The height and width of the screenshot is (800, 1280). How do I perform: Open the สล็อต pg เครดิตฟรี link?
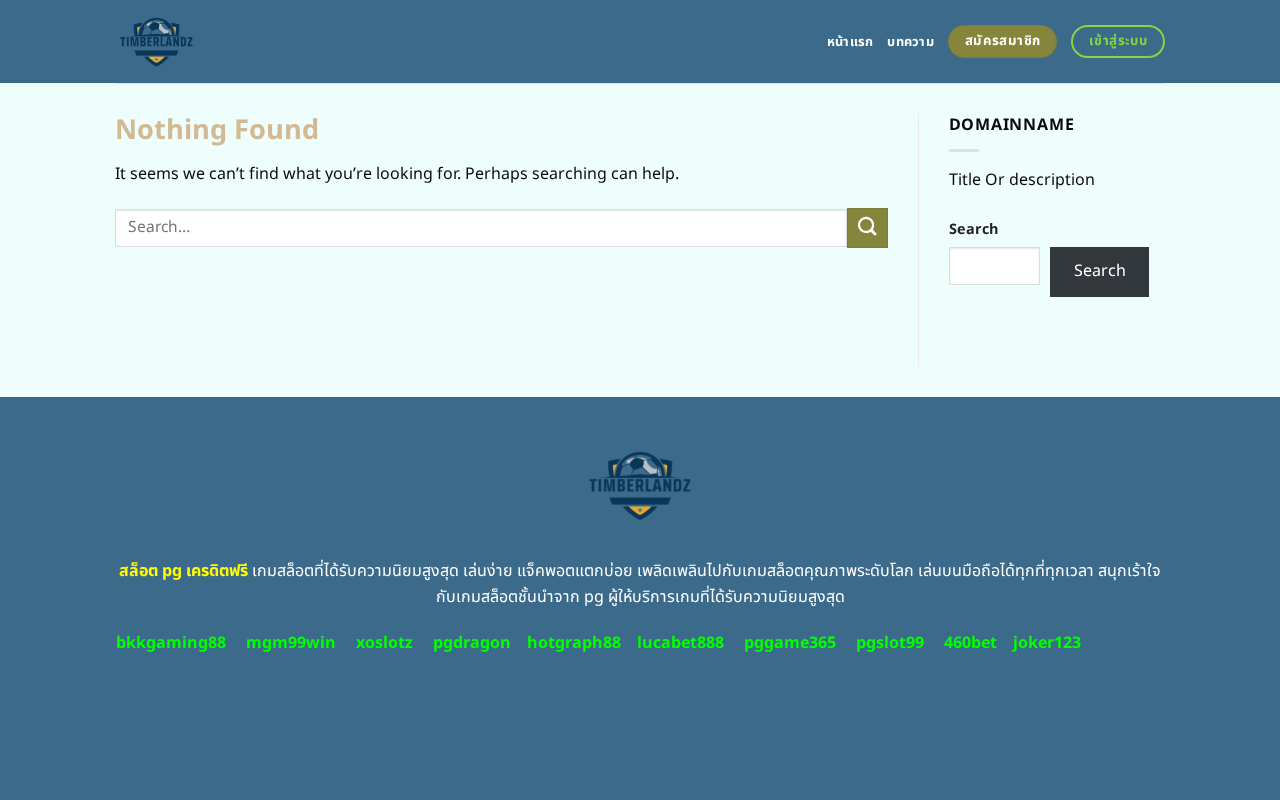[x=183, y=571]
